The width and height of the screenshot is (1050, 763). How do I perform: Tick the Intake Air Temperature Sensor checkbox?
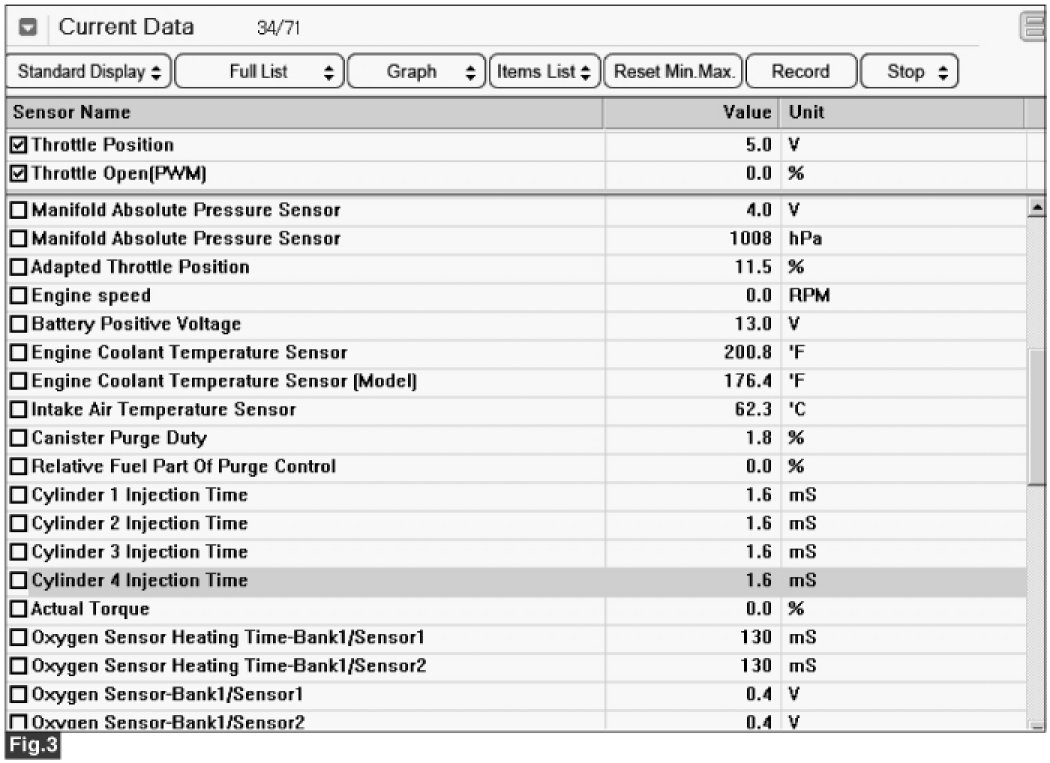[x=19, y=410]
